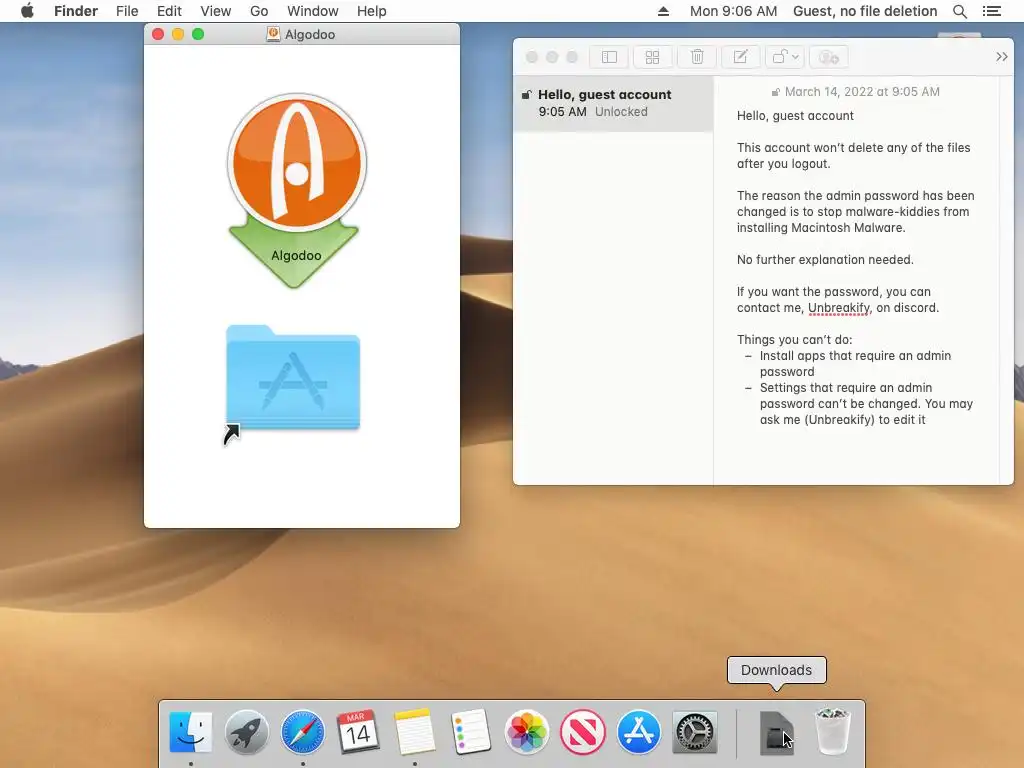This screenshot has width=1024, height=768.
Task: Open Spotlight search in menu bar
Action: coord(959,11)
